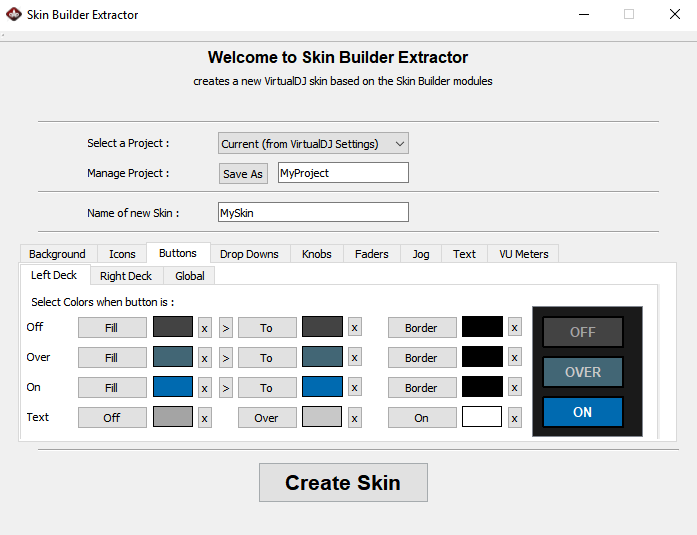697x535 pixels.
Task: Pick the Text Over light gray swatch
Action: (322, 417)
